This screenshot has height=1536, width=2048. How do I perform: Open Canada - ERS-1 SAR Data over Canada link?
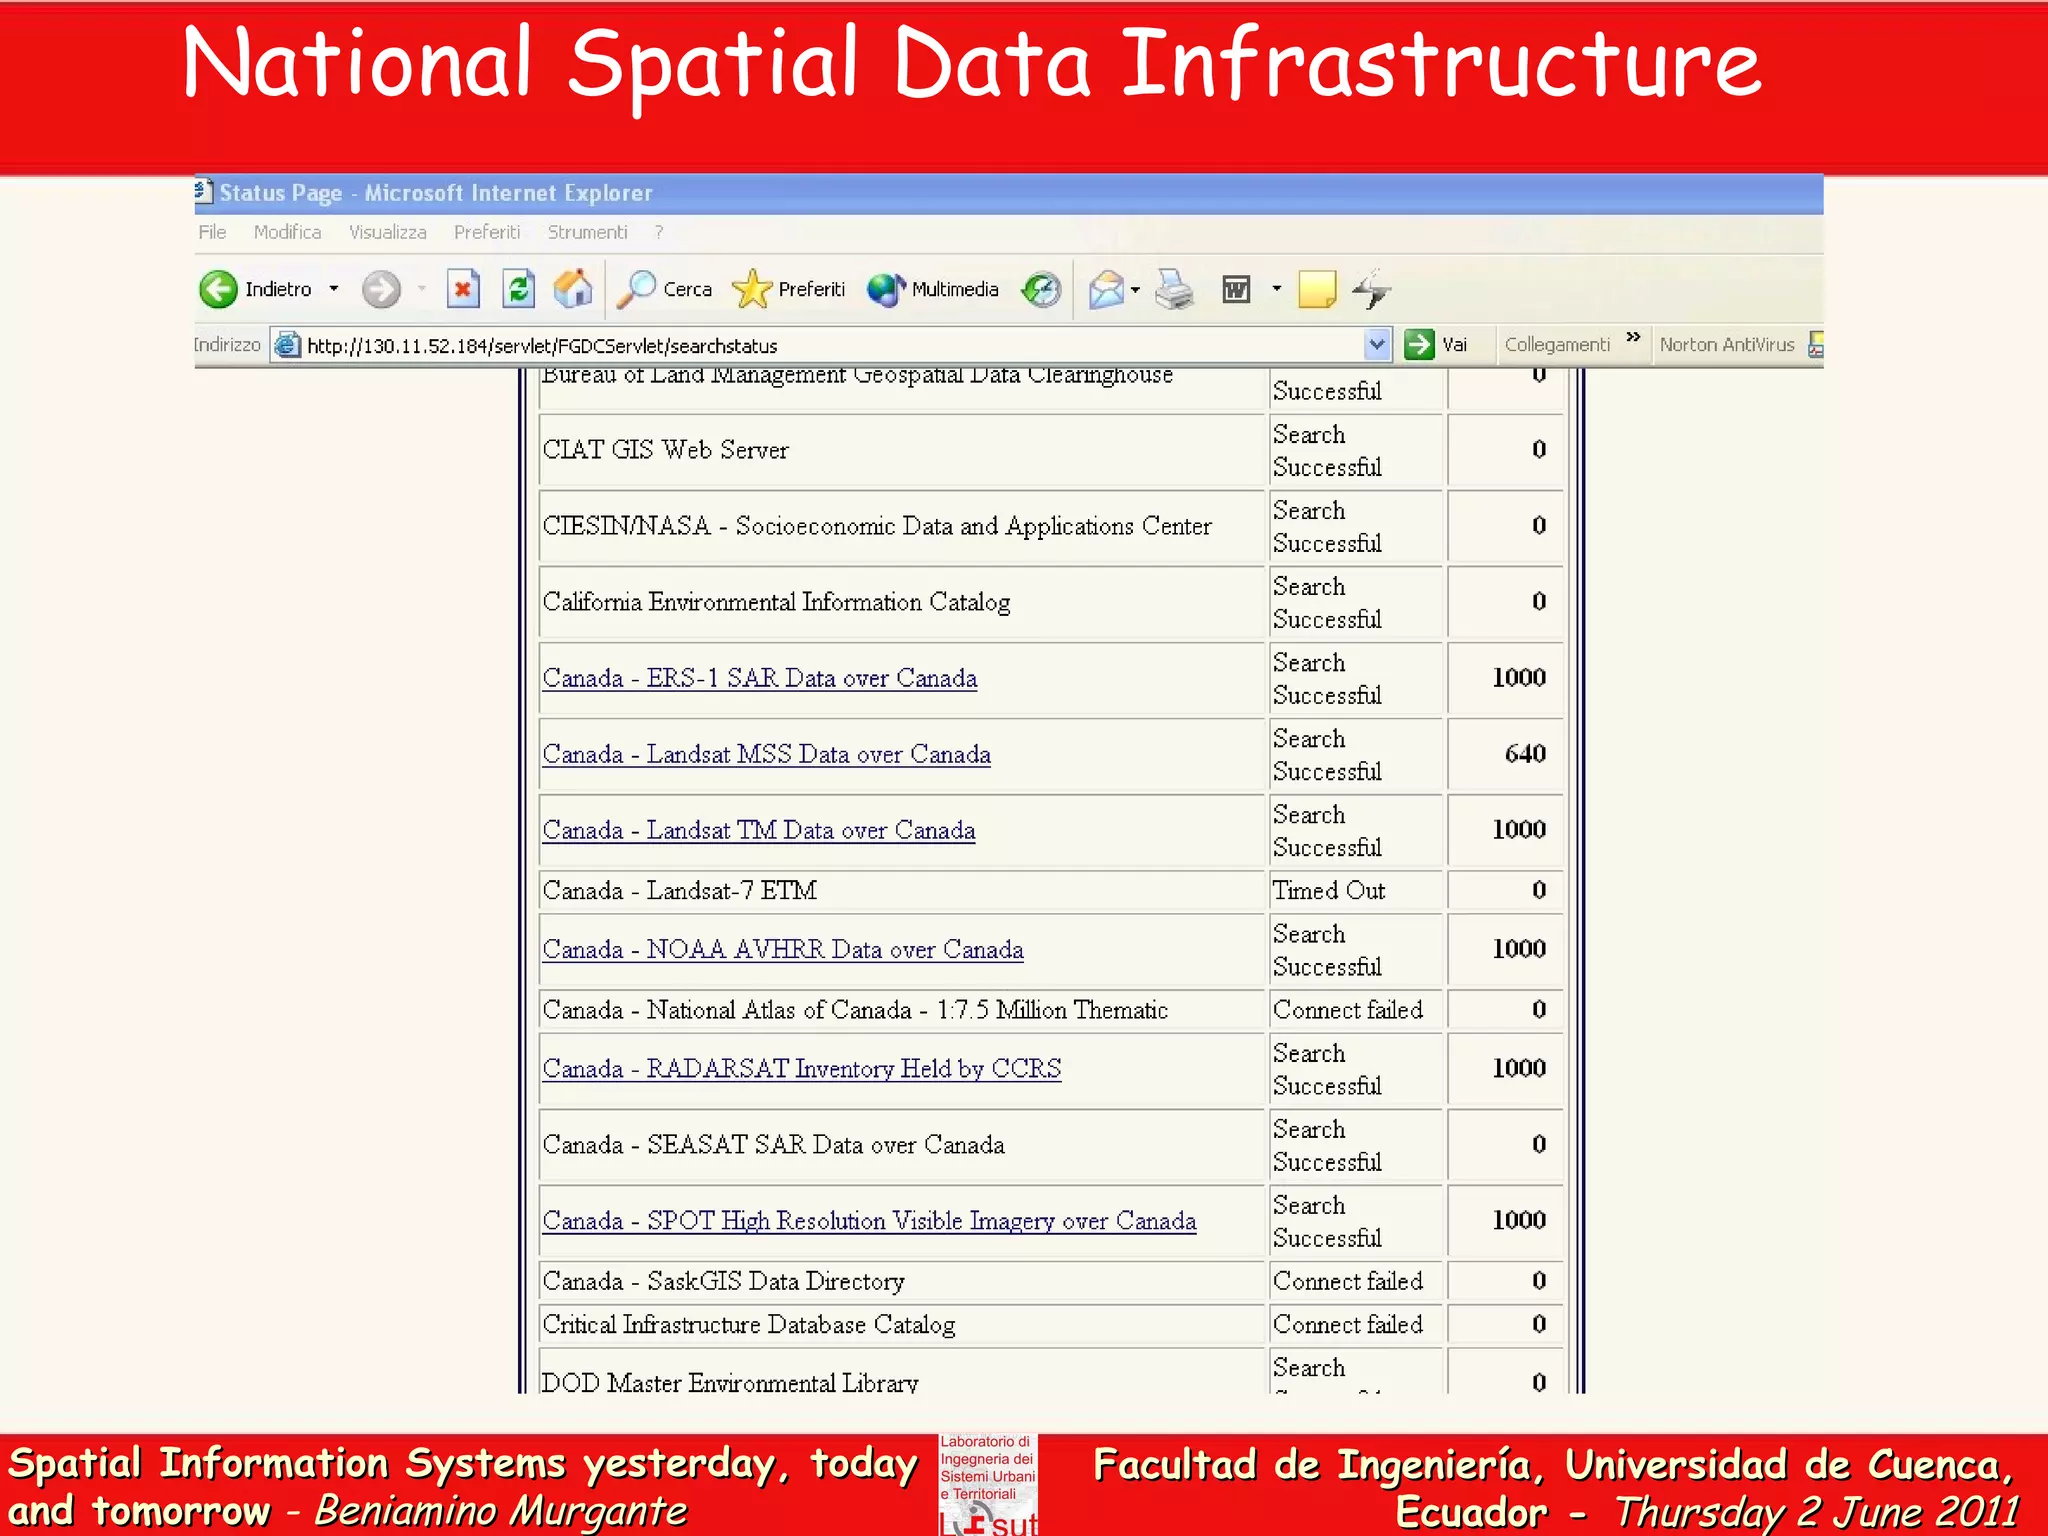(x=759, y=678)
